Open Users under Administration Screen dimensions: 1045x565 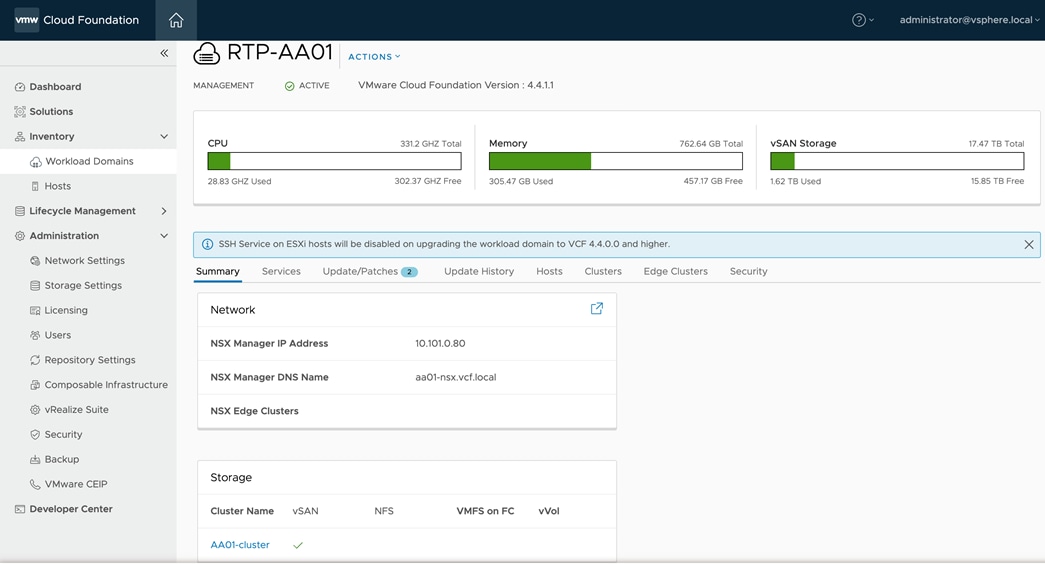tap(57, 335)
